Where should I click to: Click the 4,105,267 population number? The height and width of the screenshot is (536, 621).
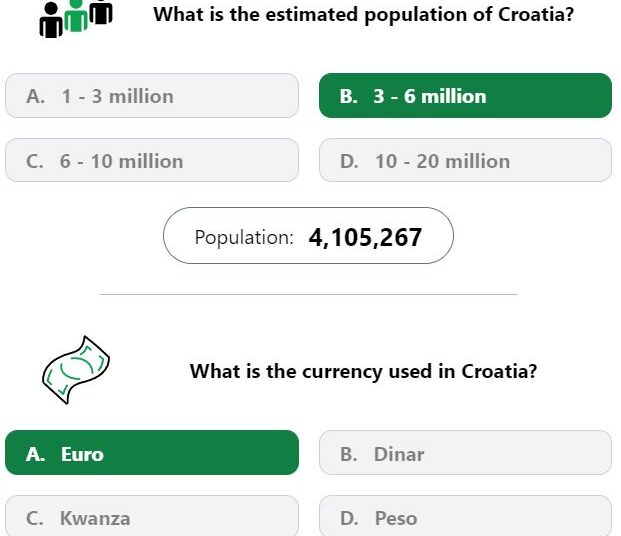pos(365,237)
